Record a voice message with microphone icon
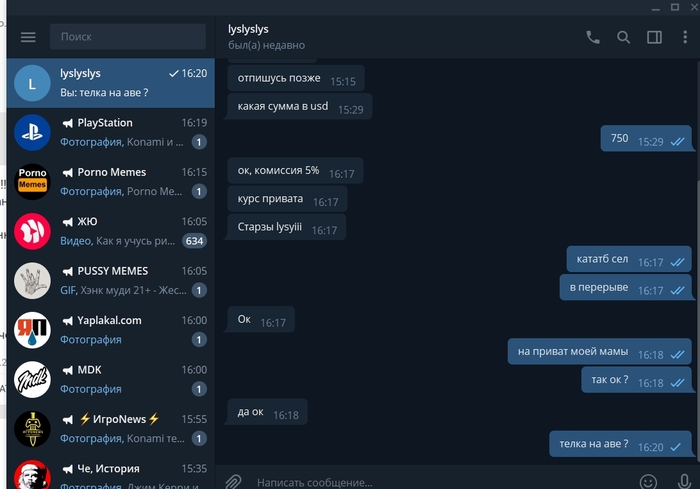 click(684, 482)
